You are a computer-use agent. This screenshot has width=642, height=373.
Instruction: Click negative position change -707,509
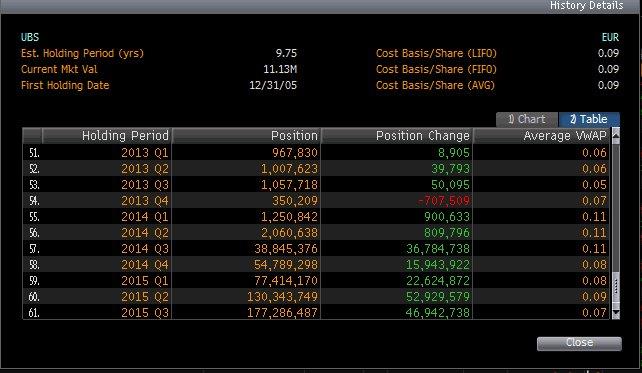click(444, 201)
